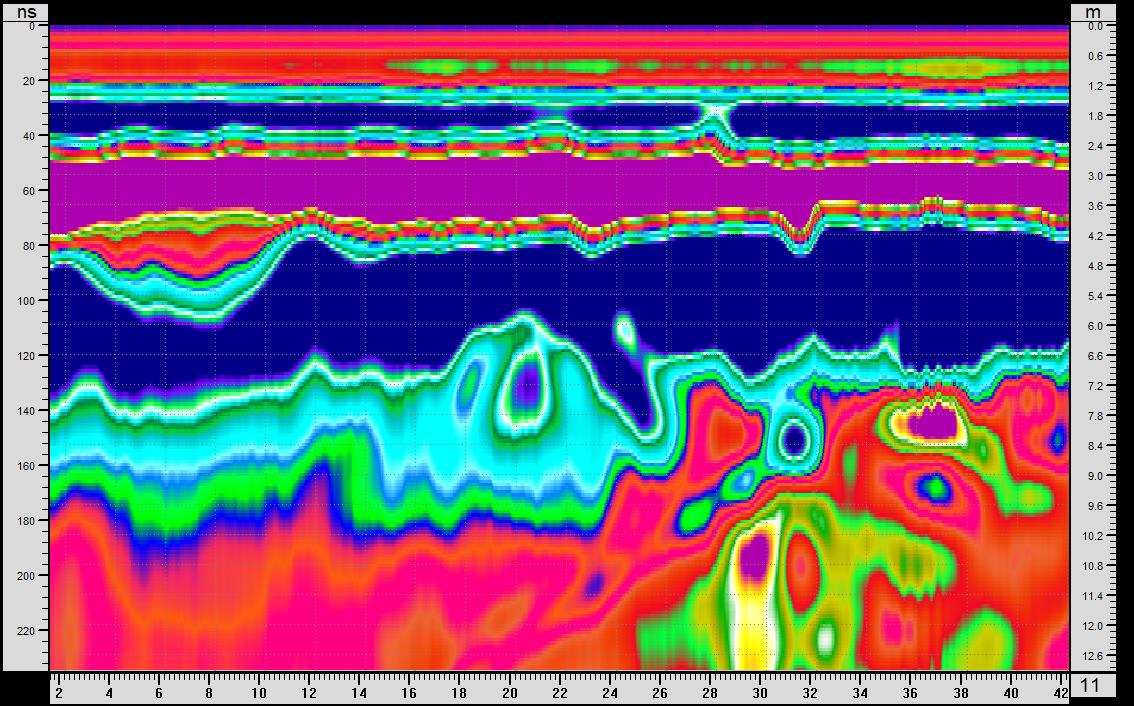Select the purple-centered oval anomaly near 21 m
The height and width of the screenshot is (706, 1134).
click(523, 382)
